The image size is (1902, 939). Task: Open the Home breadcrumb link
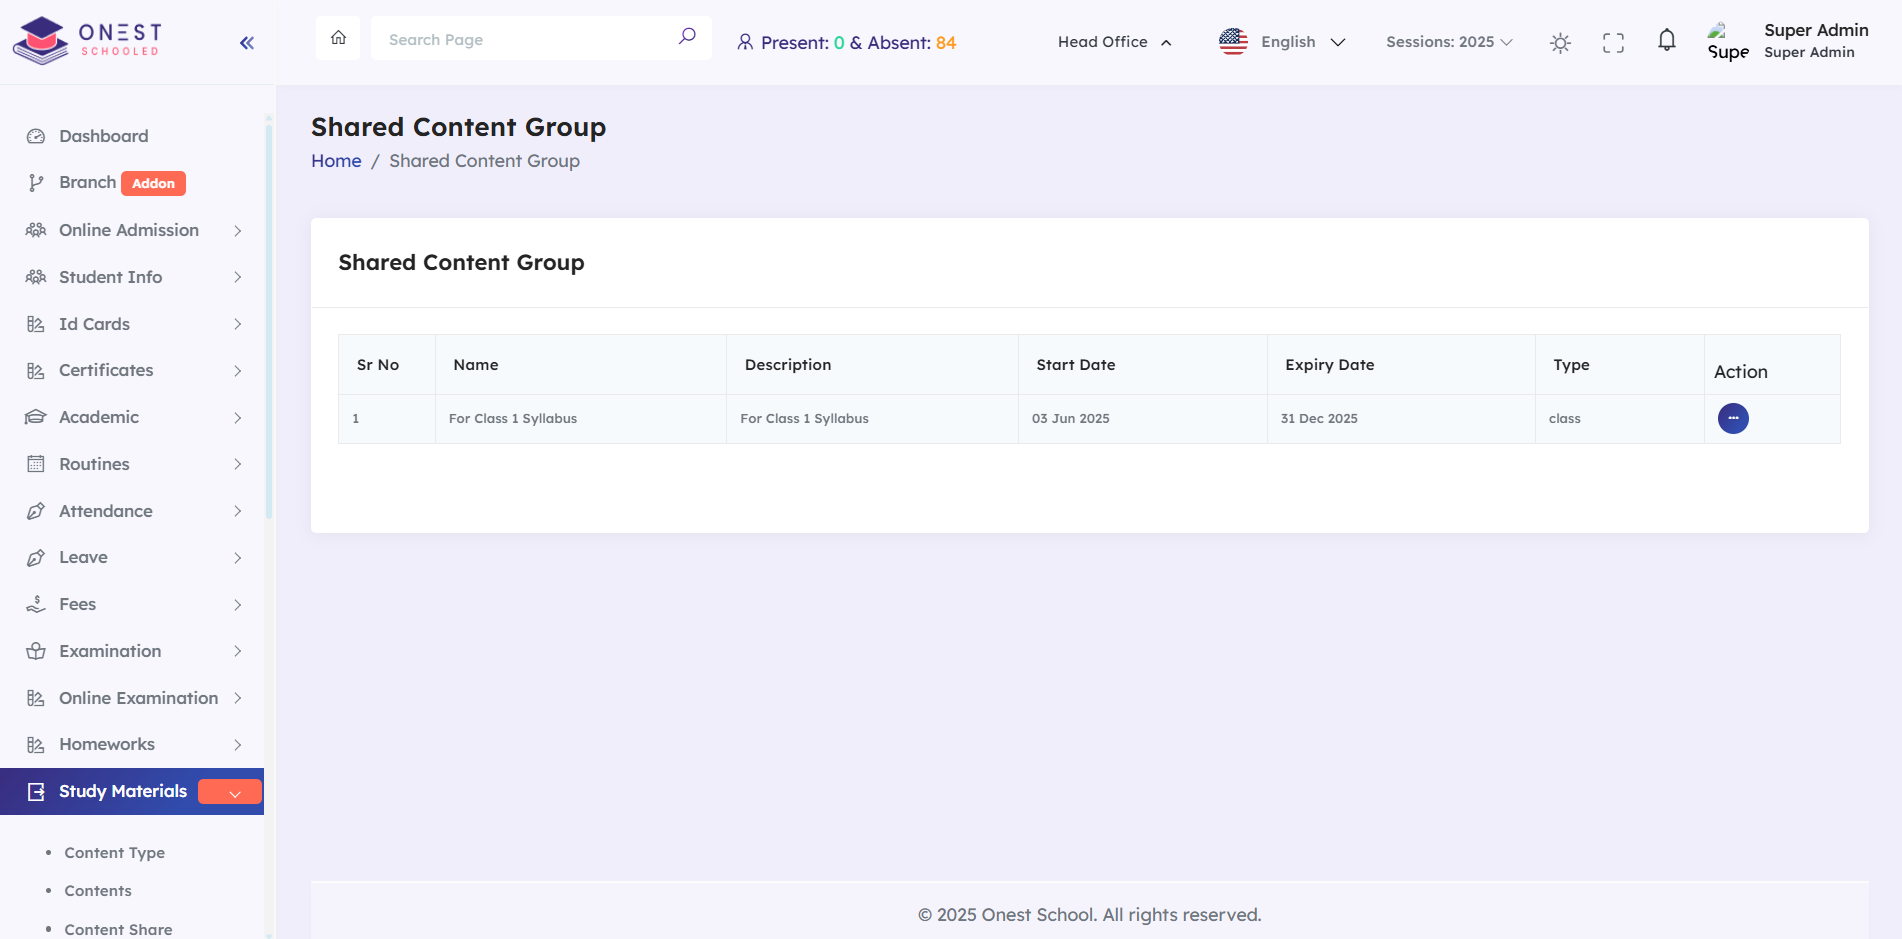point(336,160)
